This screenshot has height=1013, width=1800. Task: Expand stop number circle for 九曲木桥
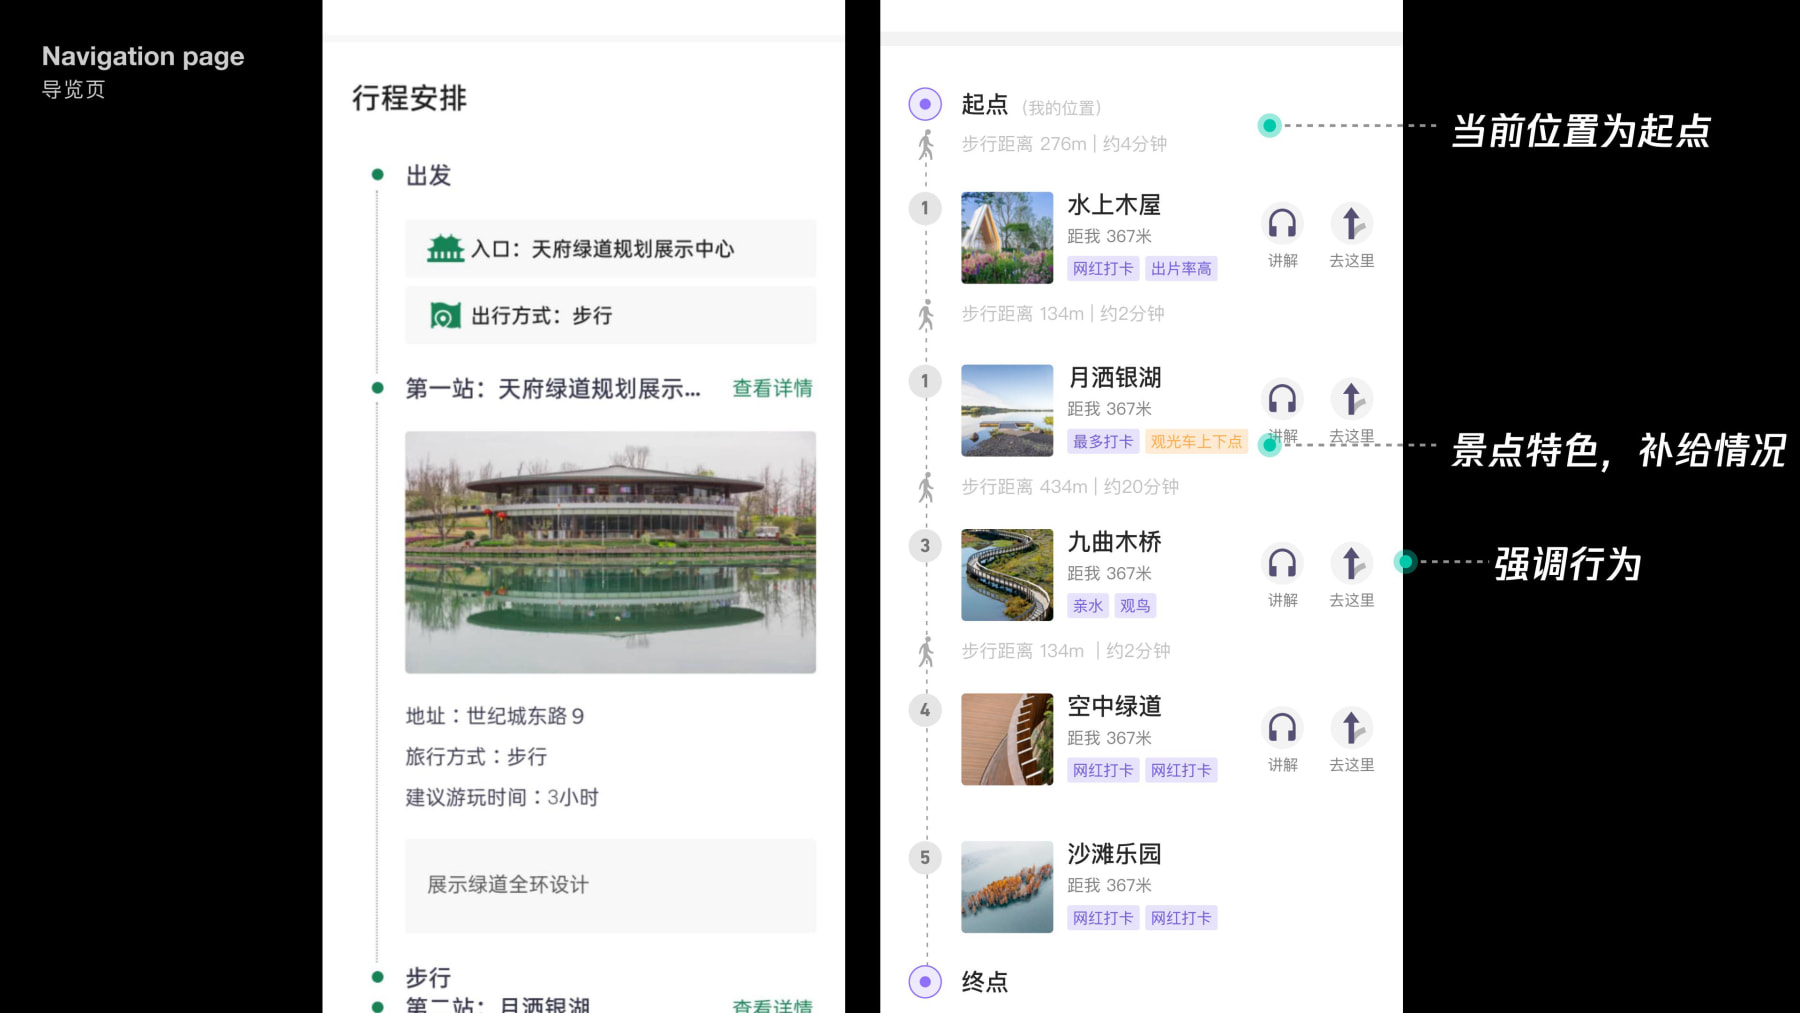click(x=926, y=545)
